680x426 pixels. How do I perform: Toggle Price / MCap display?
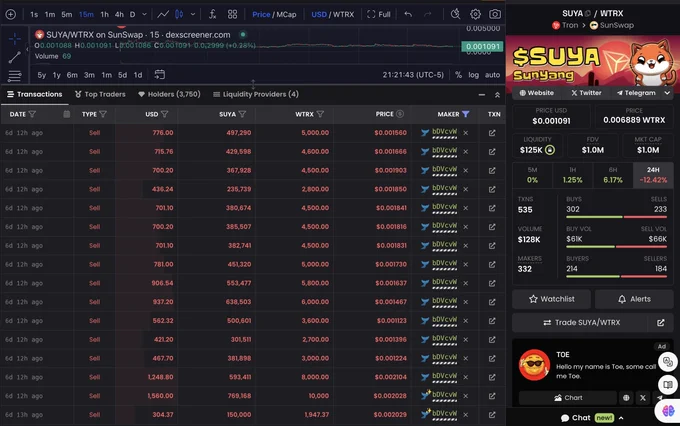point(274,14)
